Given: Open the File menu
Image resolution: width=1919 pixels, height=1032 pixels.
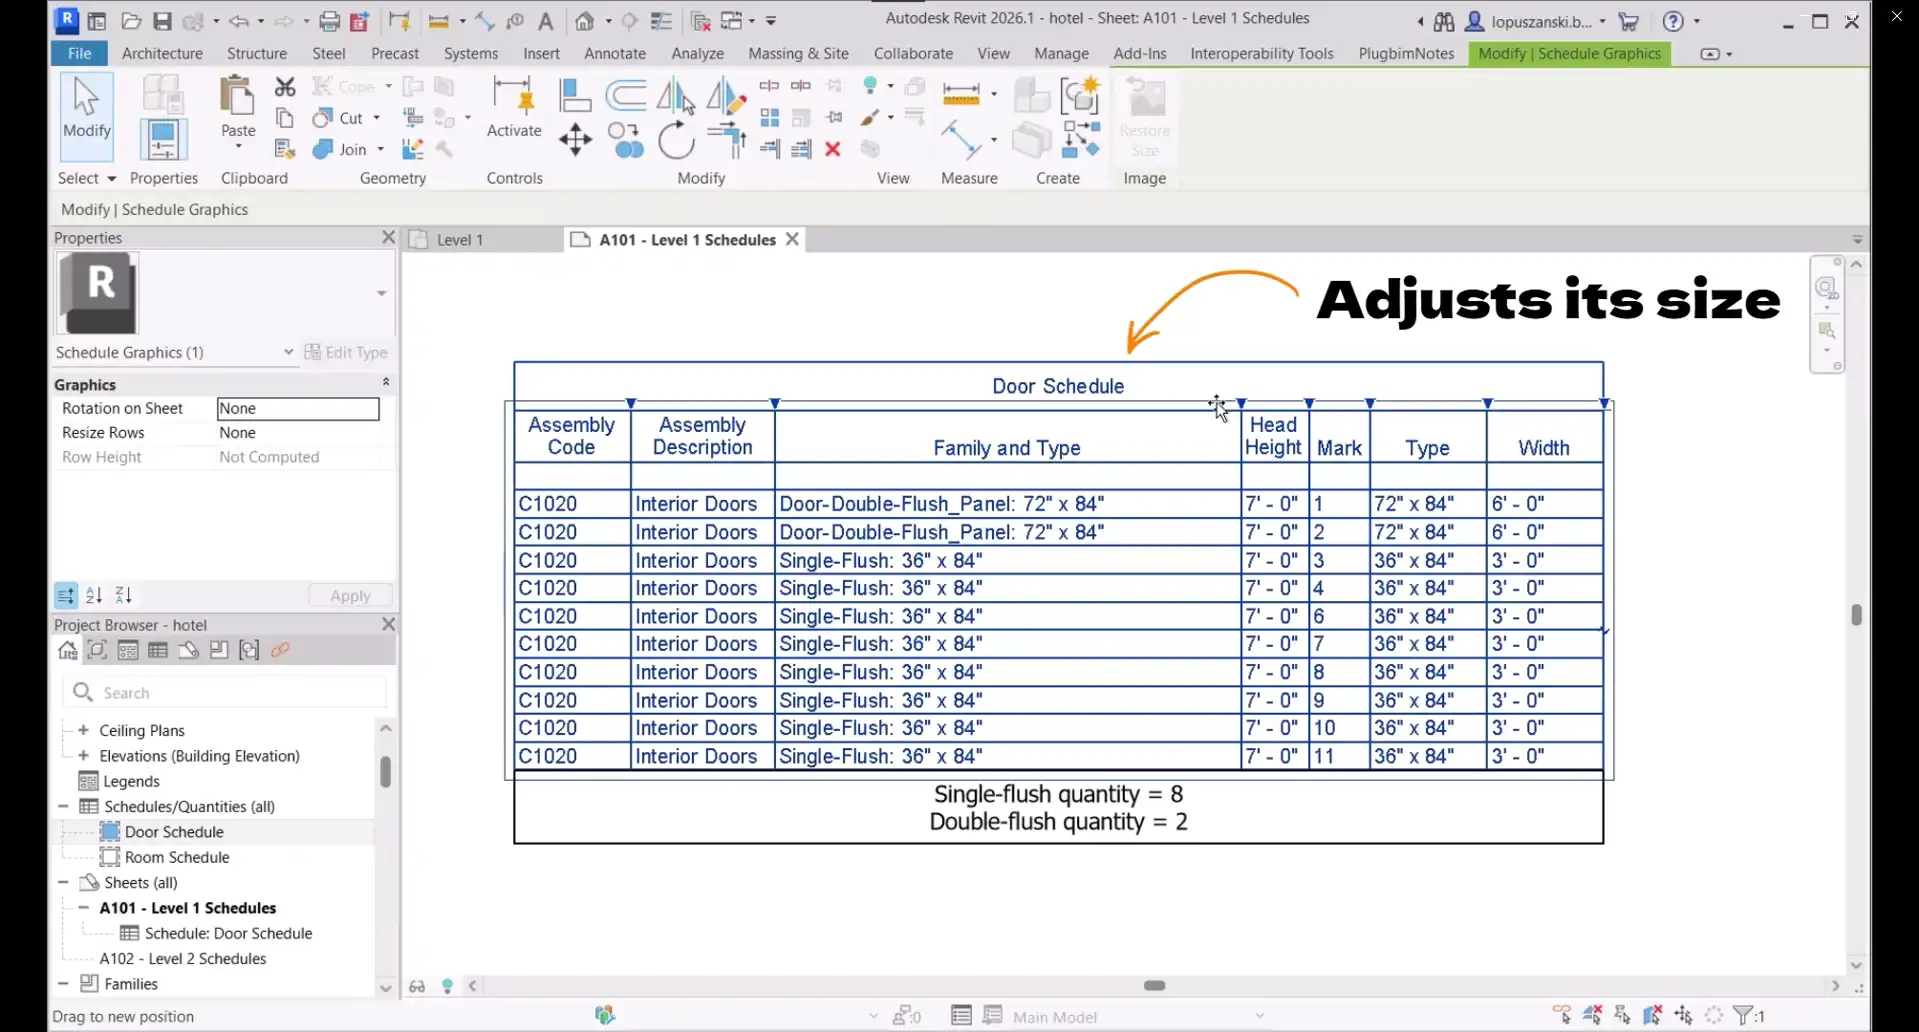Looking at the screenshot, I should click(x=79, y=53).
